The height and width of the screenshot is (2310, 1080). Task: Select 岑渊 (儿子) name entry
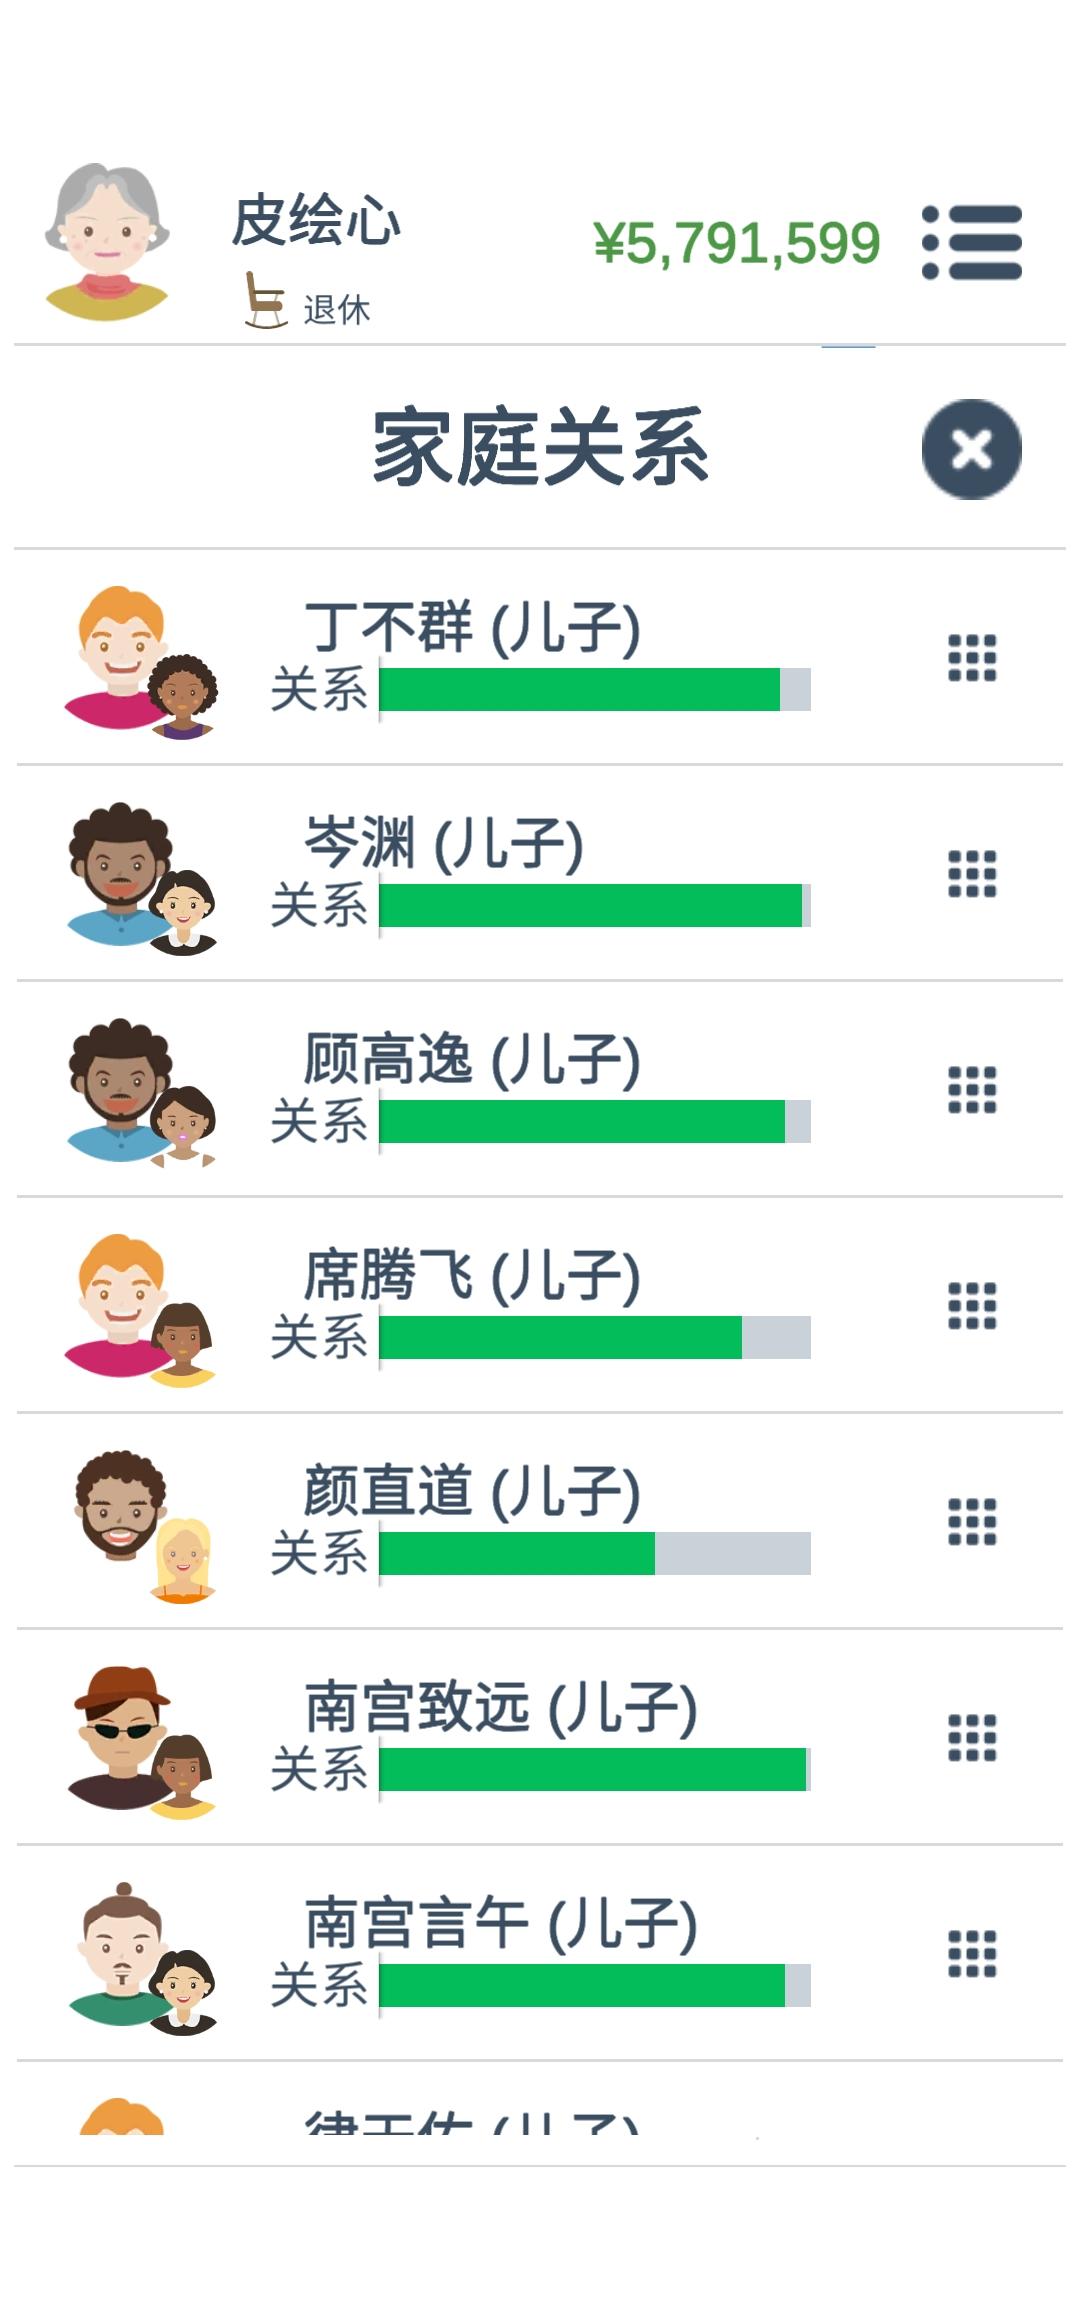[x=444, y=844]
